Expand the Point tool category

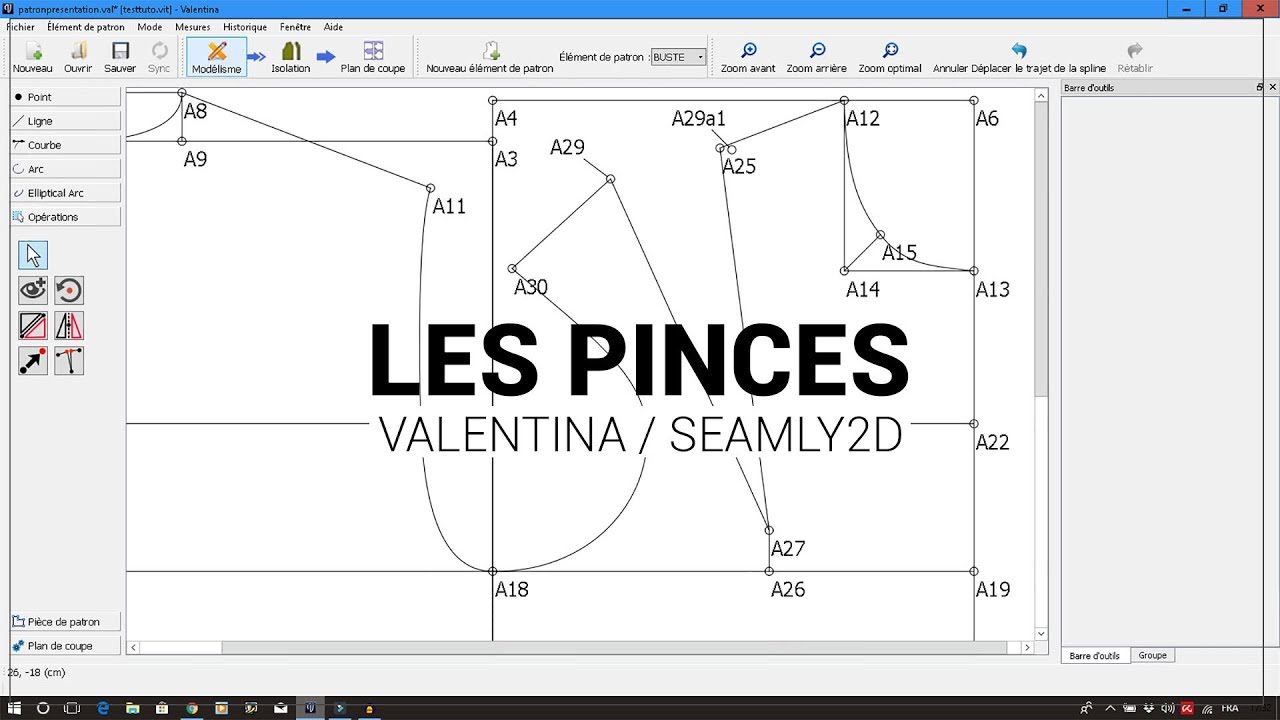pos(66,97)
